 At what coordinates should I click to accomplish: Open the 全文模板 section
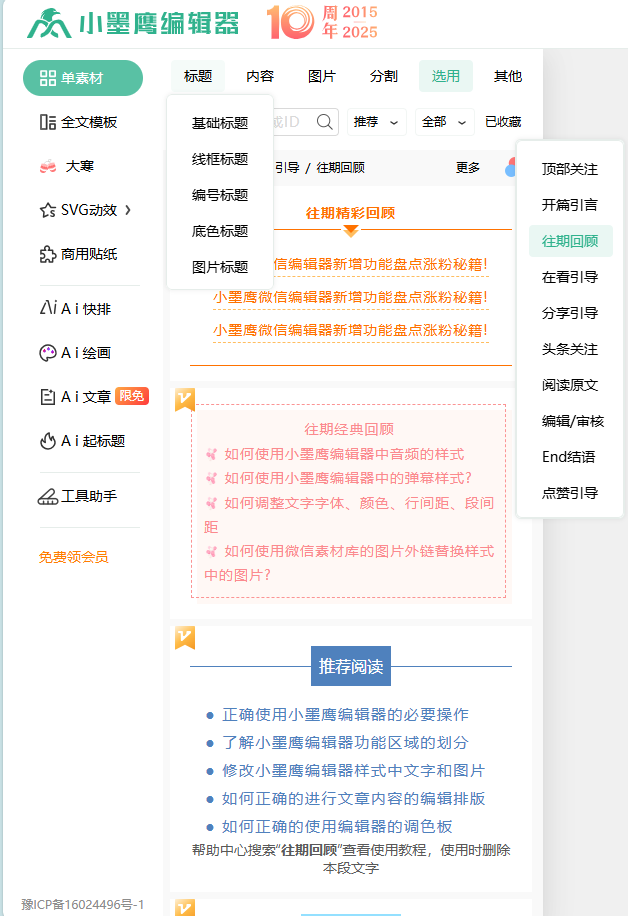point(79,122)
